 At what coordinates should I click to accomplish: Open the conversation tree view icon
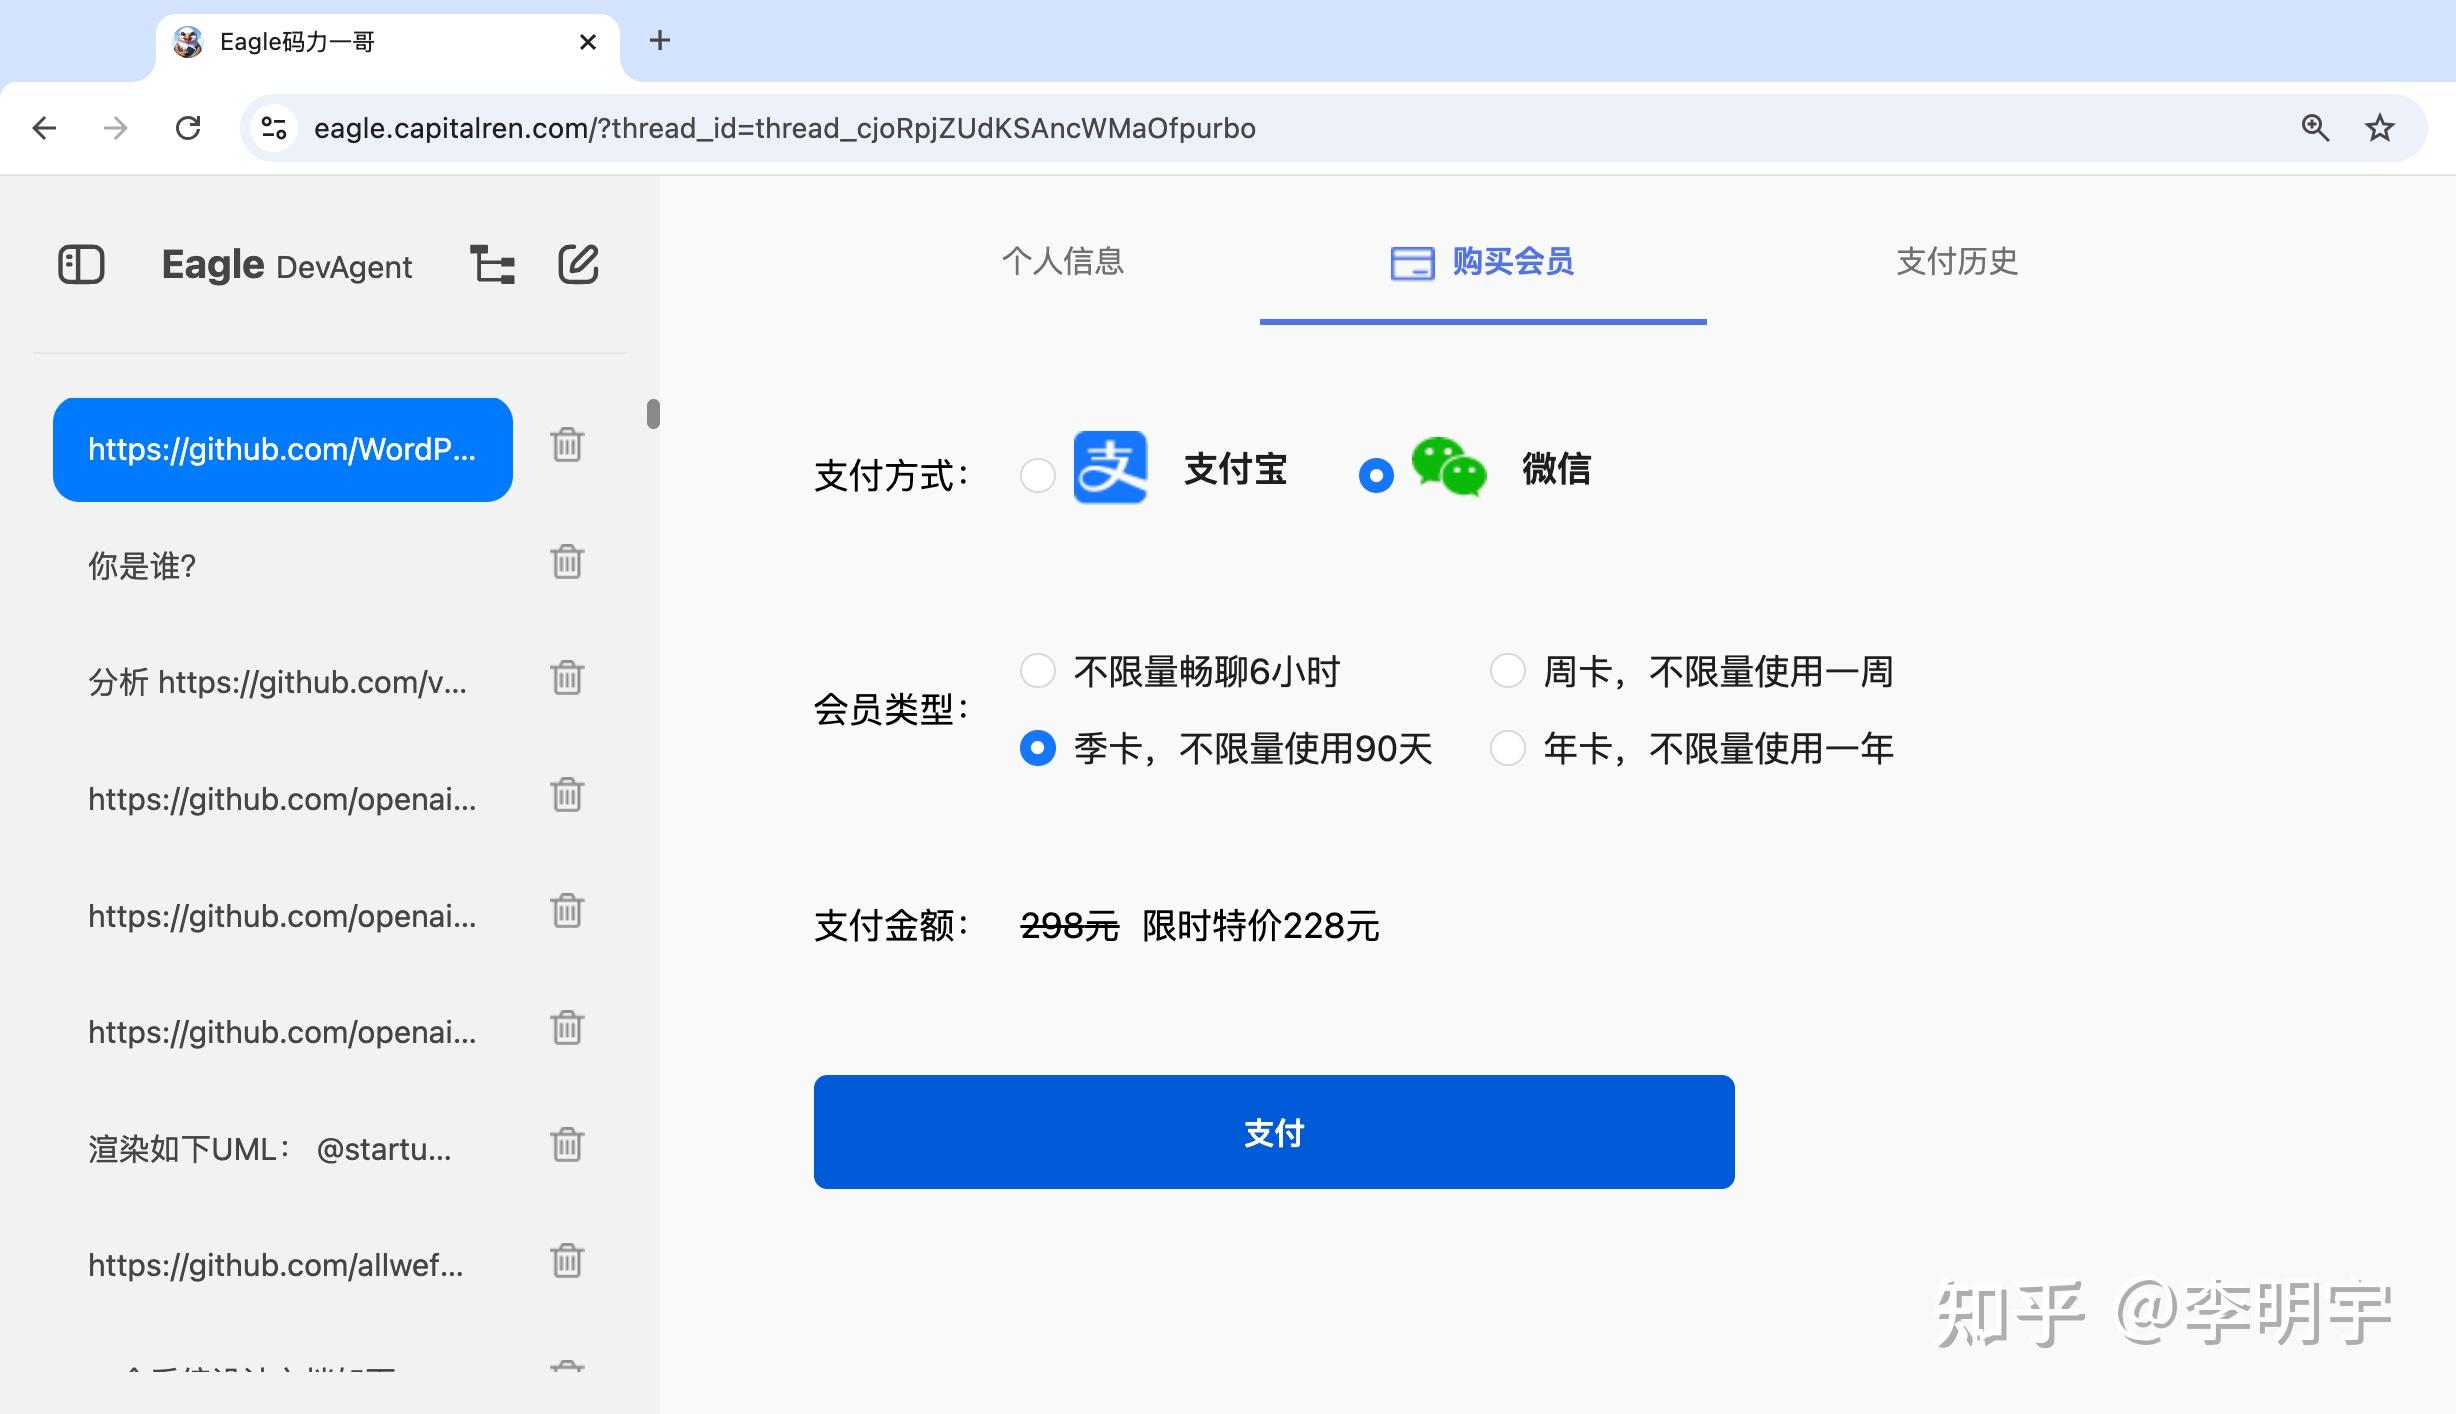pos(492,264)
